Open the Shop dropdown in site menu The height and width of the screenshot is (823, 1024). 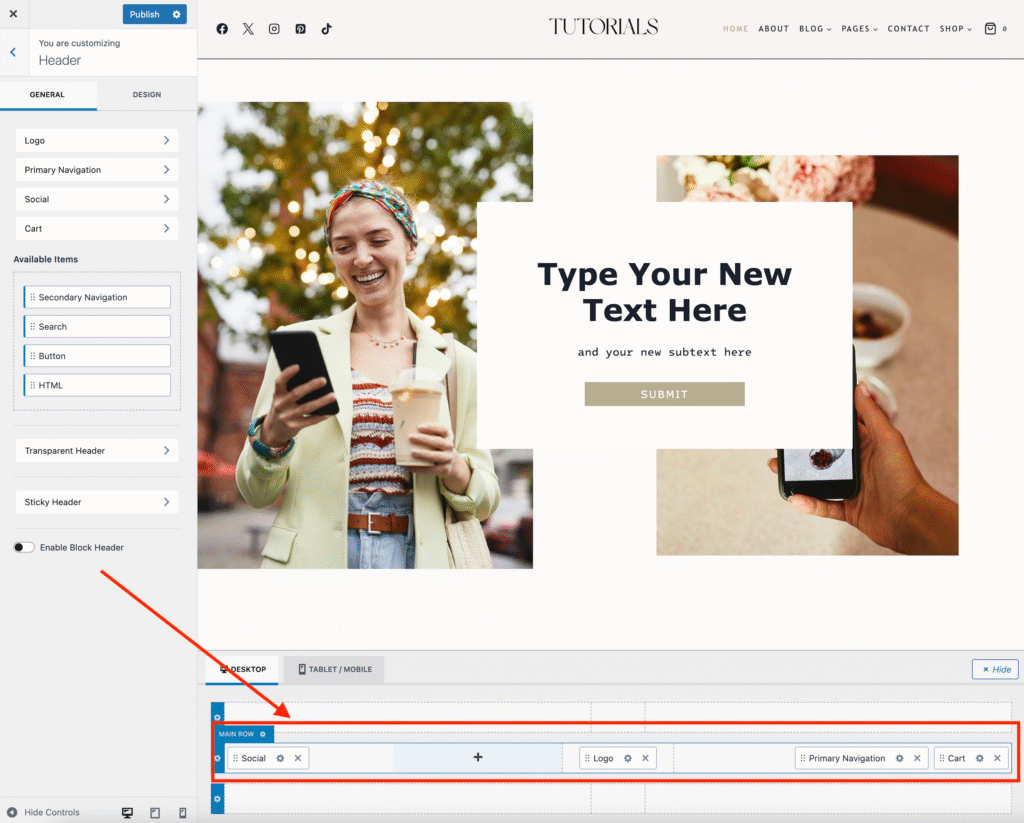coord(955,29)
